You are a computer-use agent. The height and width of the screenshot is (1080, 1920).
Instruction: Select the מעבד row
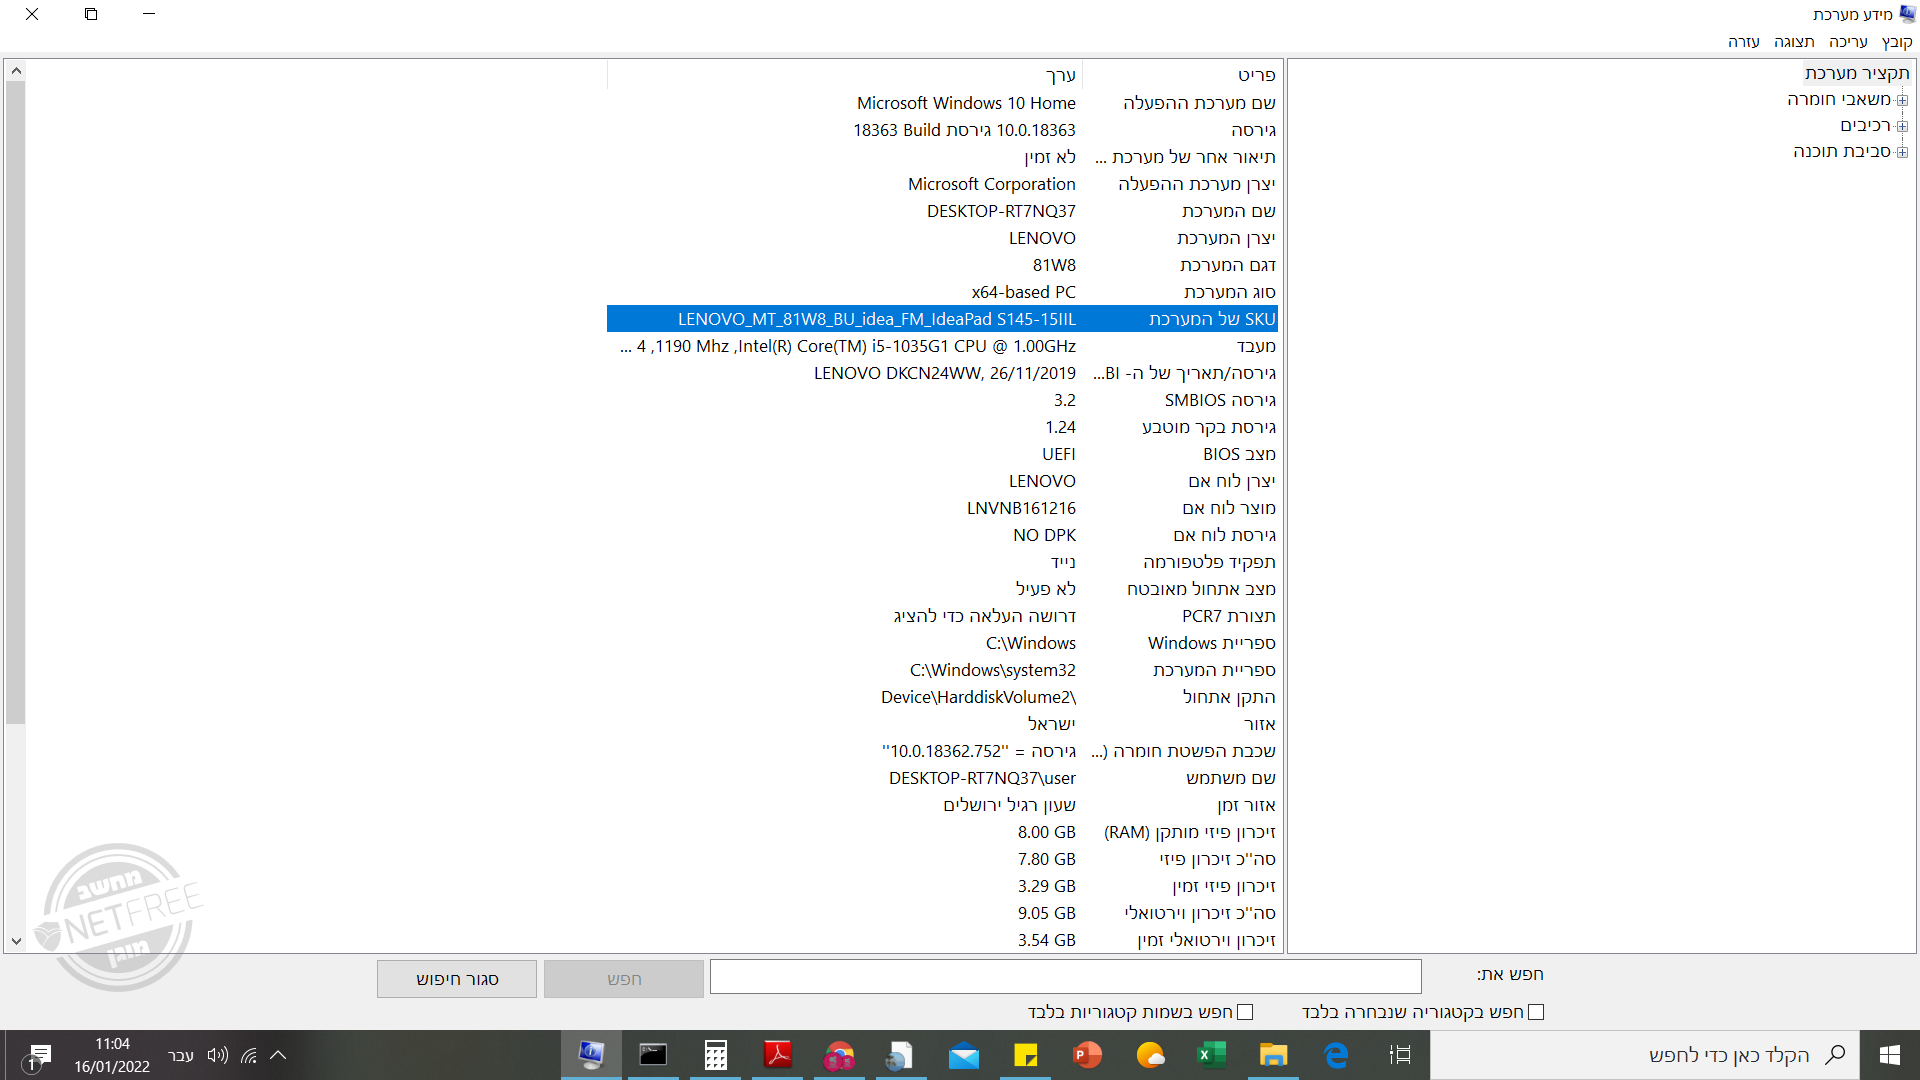942,346
